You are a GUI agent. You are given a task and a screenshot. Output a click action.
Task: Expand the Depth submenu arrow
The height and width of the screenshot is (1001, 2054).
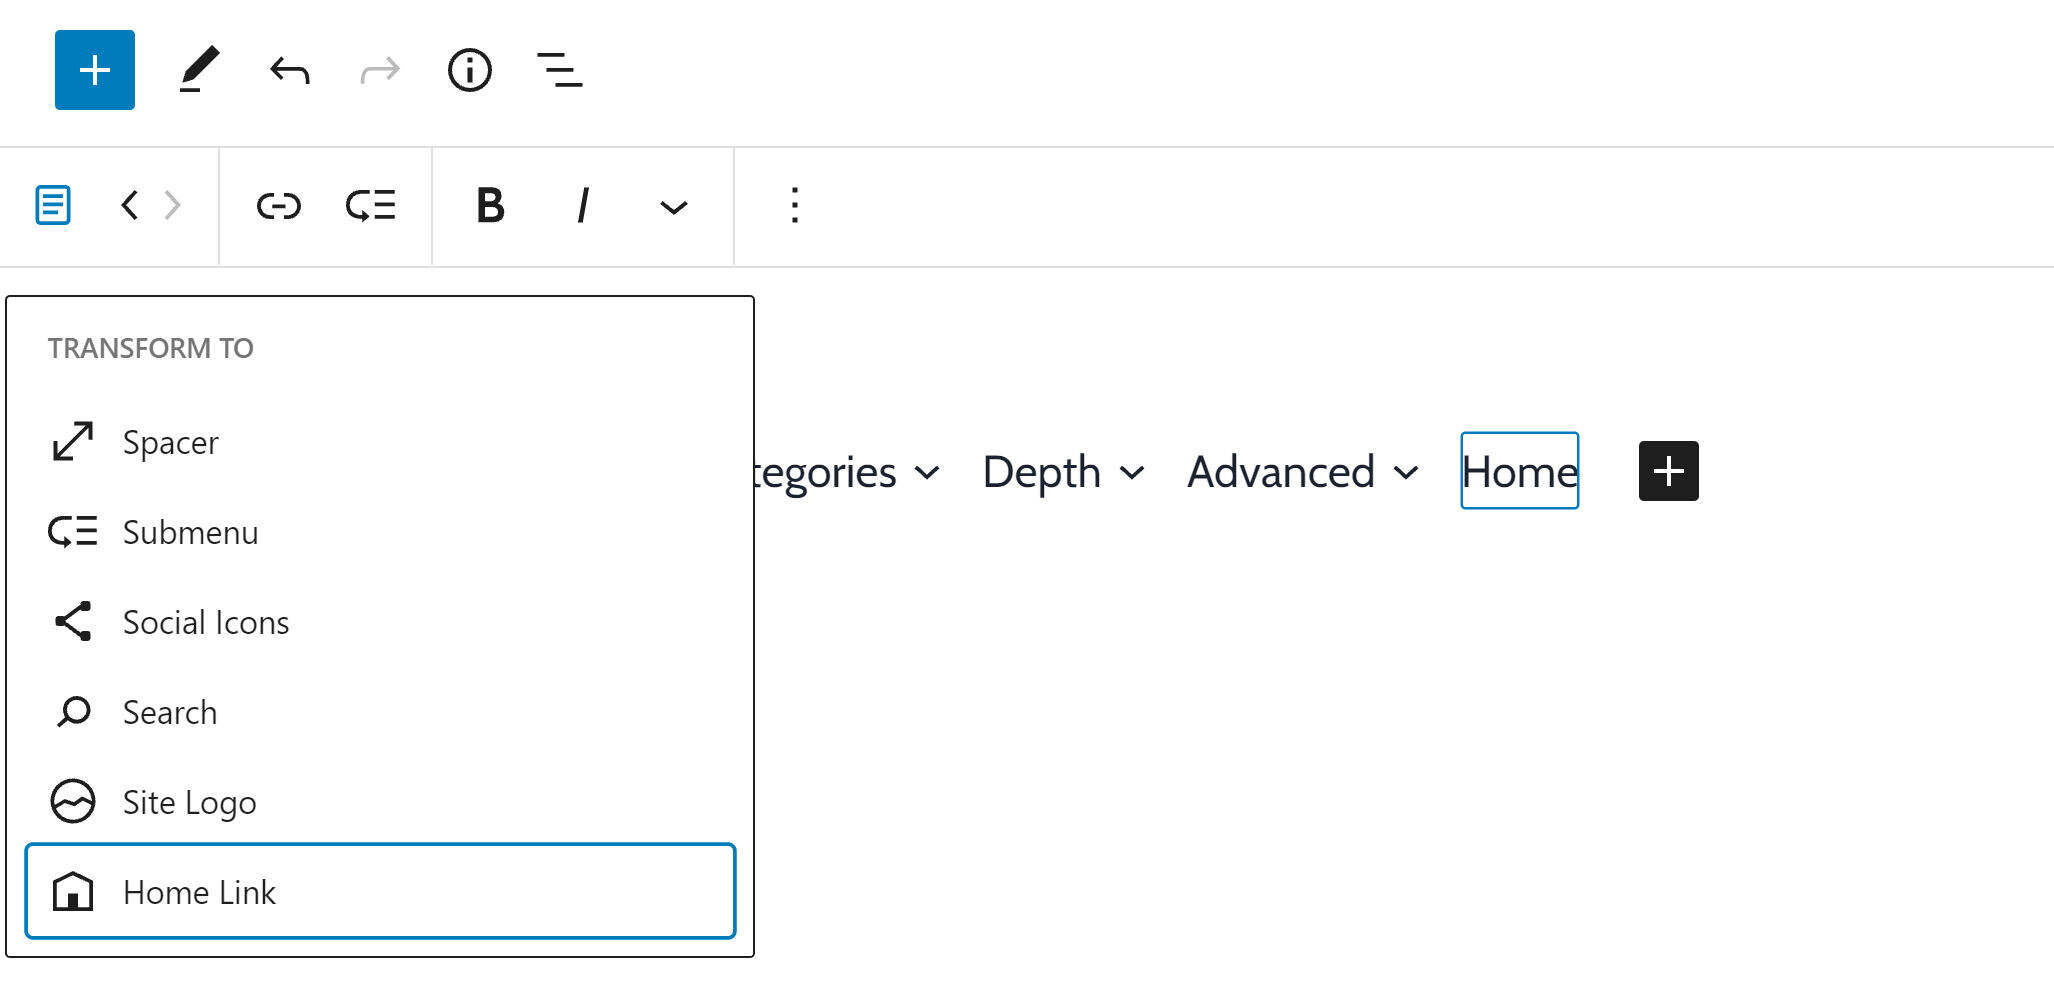click(x=1132, y=473)
